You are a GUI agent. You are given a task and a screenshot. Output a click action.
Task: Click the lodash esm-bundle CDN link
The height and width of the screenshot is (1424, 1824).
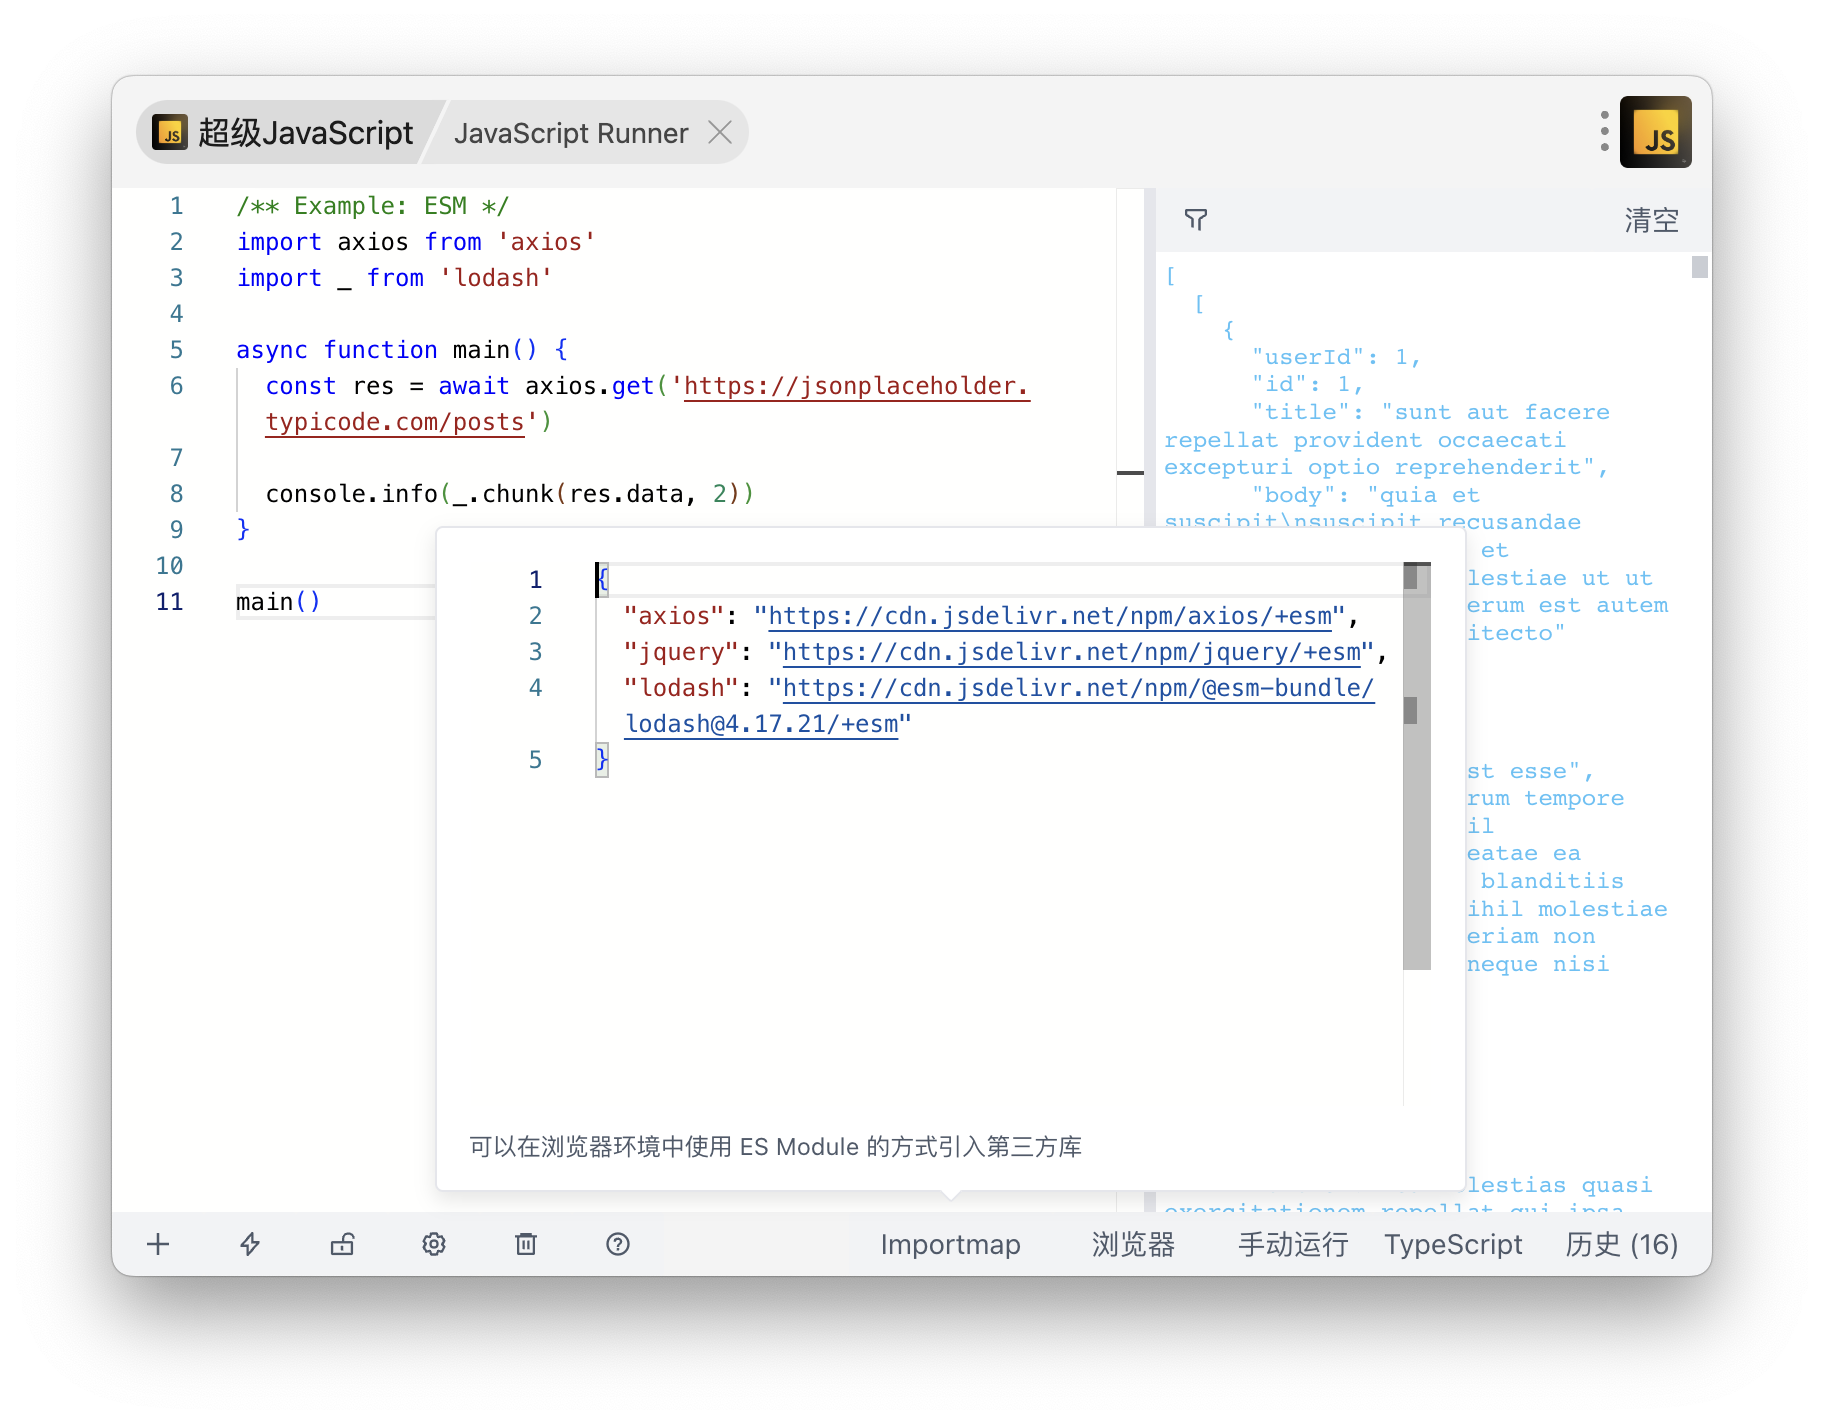coord(1000,706)
